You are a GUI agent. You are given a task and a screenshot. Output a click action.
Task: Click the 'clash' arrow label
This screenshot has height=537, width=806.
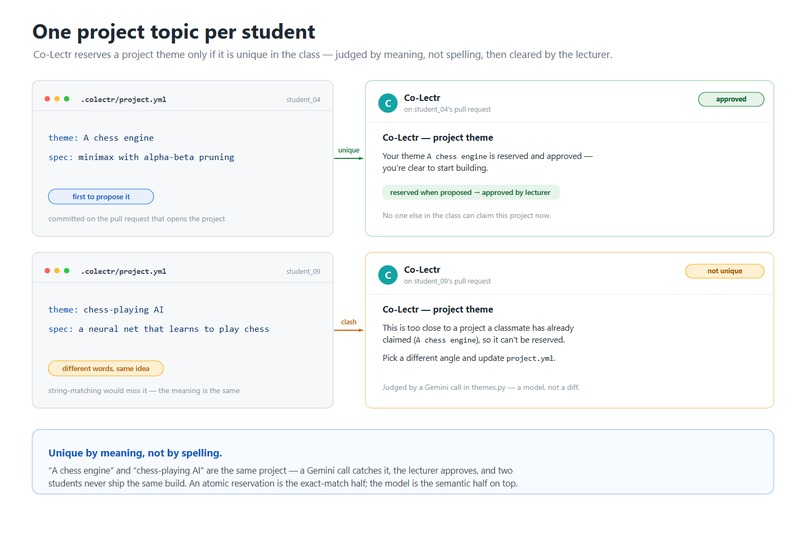[349, 322]
